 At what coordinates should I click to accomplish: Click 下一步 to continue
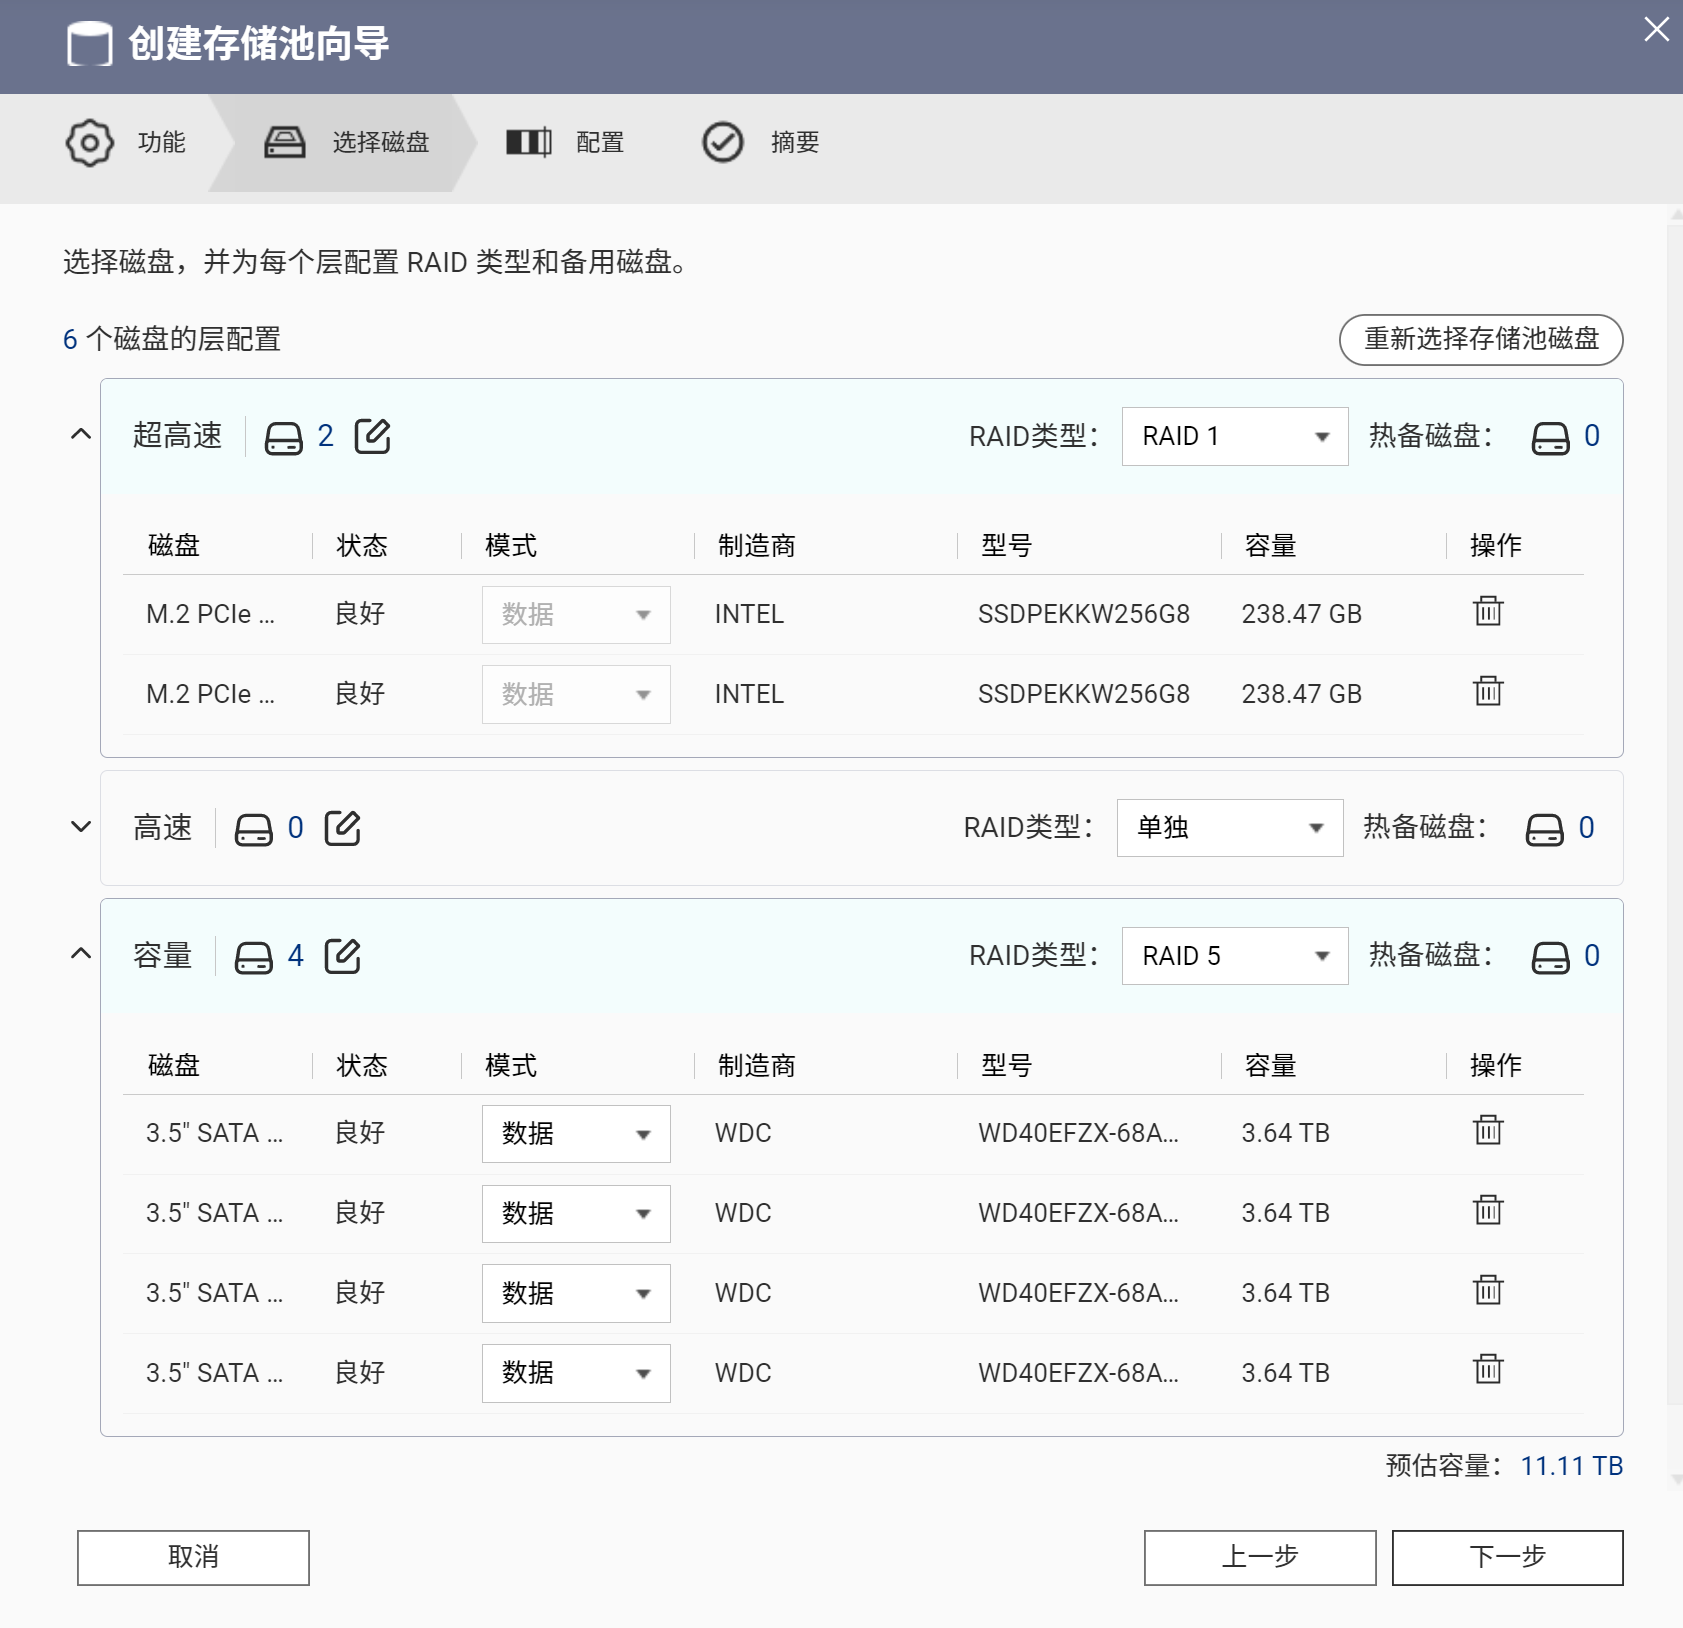click(x=1507, y=1557)
